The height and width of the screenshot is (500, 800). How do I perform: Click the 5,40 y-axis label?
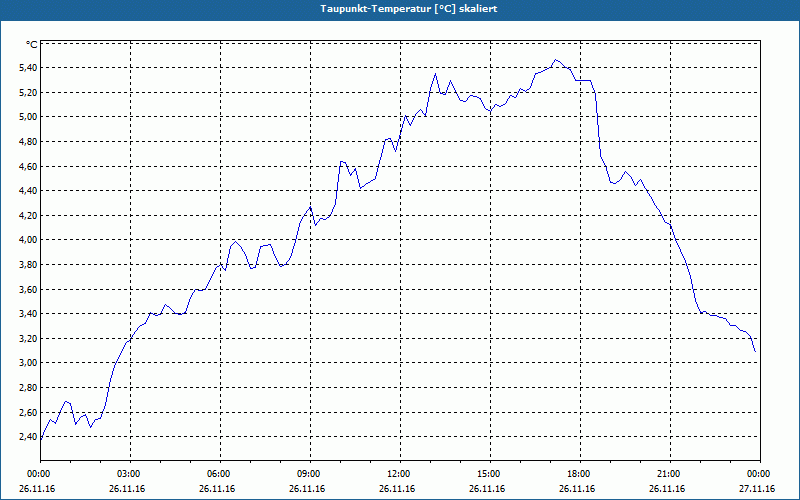[x=29, y=68]
